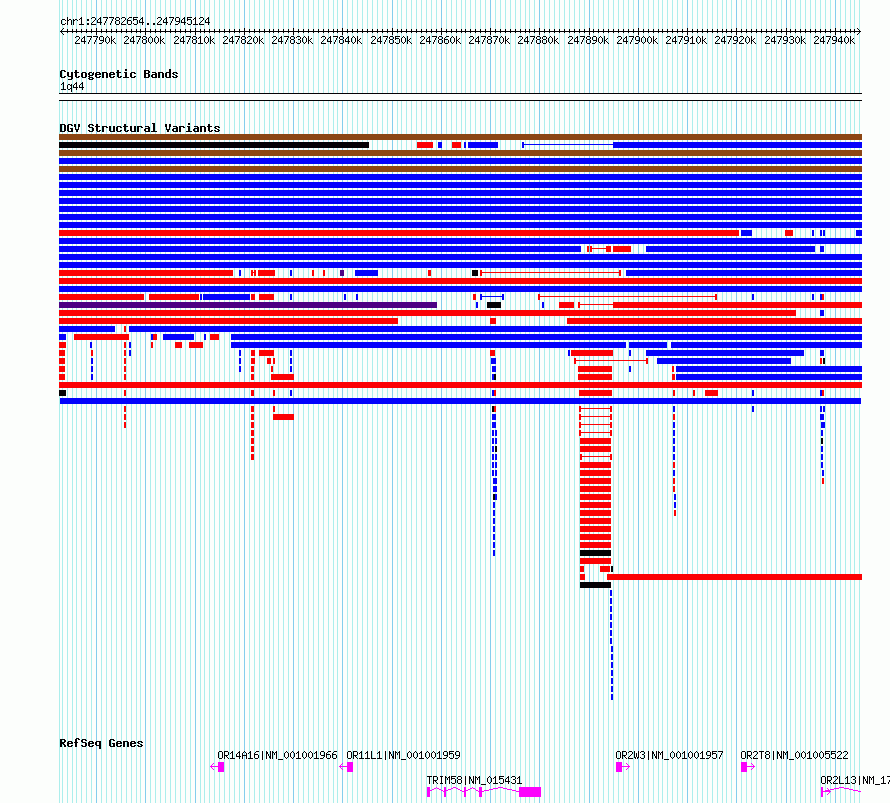The image size is (890, 803).
Task: Click the OR2W3 magenta gene arrow glyph
Action: pos(623,767)
